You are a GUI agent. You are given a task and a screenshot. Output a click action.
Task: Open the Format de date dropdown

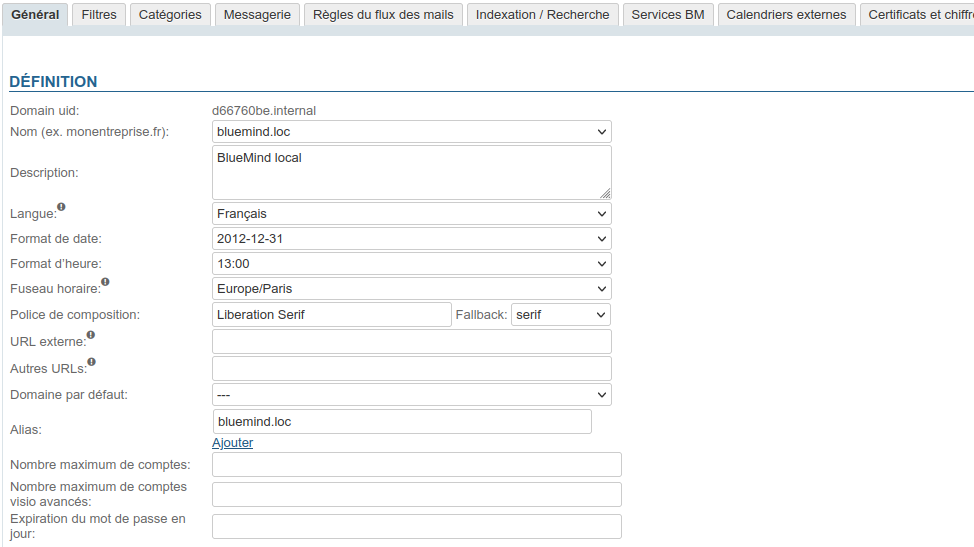click(411, 239)
